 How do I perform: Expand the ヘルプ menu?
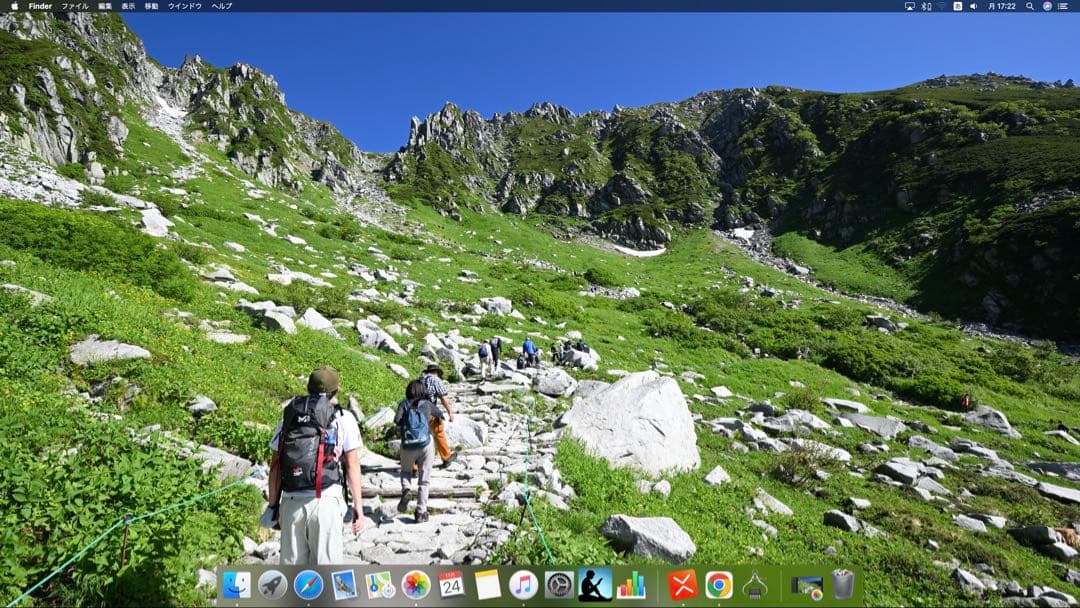[222, 6]
